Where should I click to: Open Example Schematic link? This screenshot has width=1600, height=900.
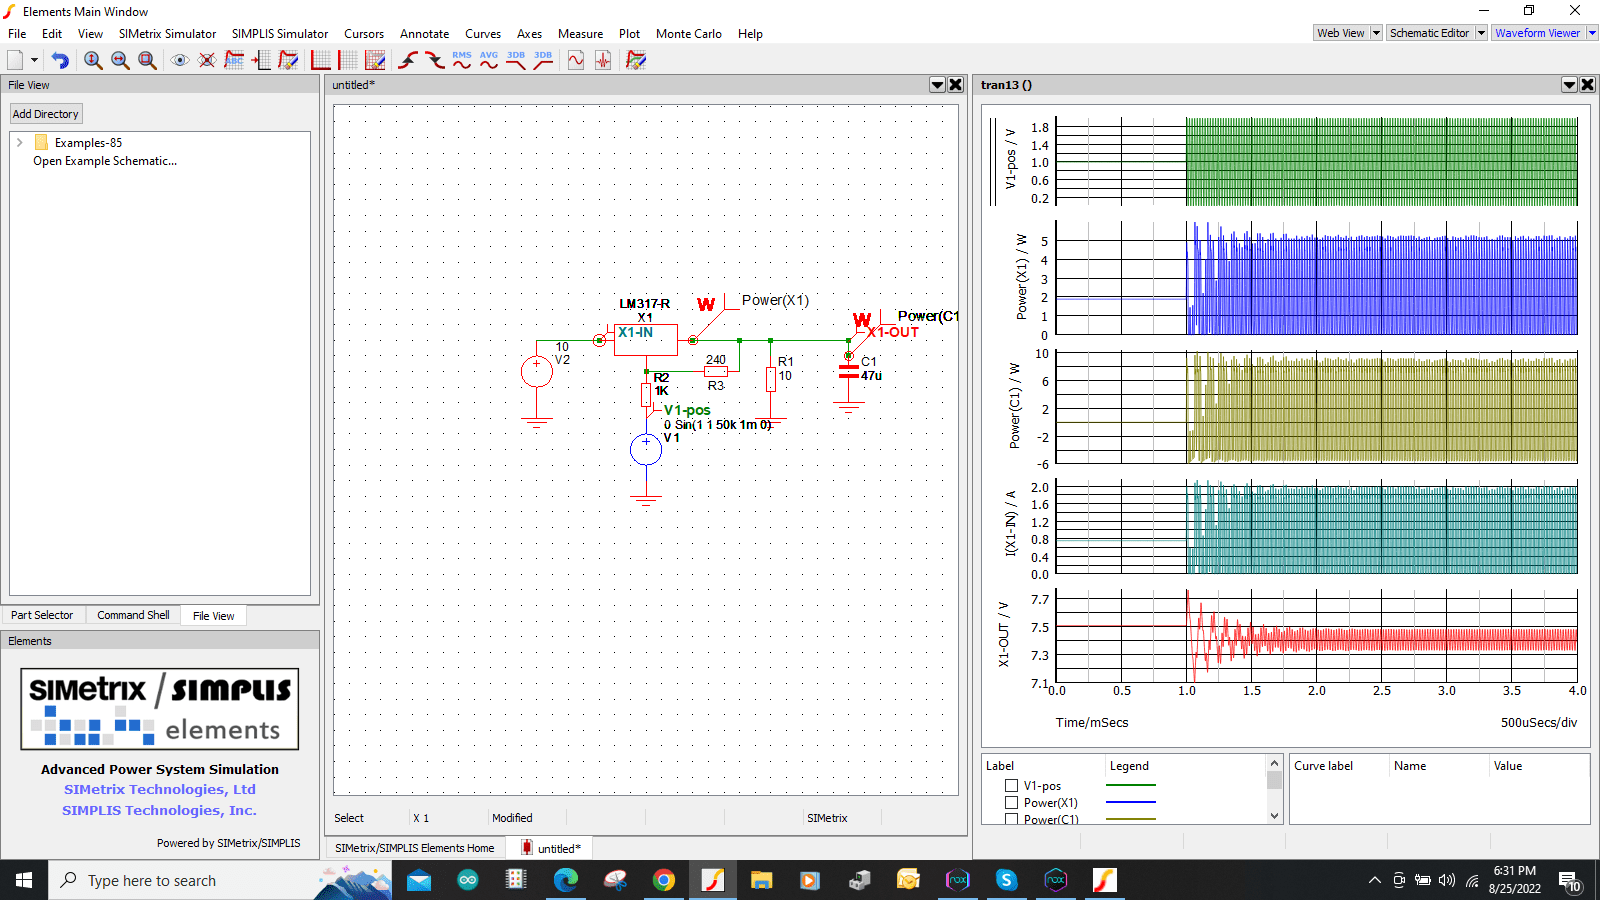104,160
